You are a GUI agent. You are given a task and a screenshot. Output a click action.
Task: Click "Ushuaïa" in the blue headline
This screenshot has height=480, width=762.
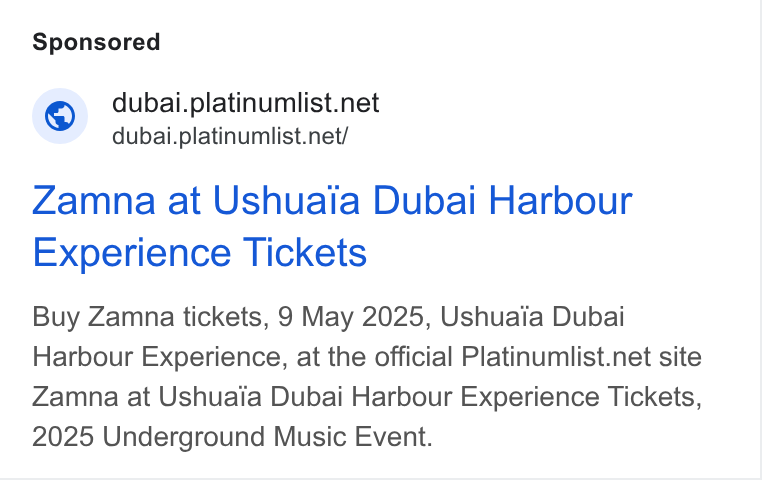pyautogui.click(x=286, y=200)
